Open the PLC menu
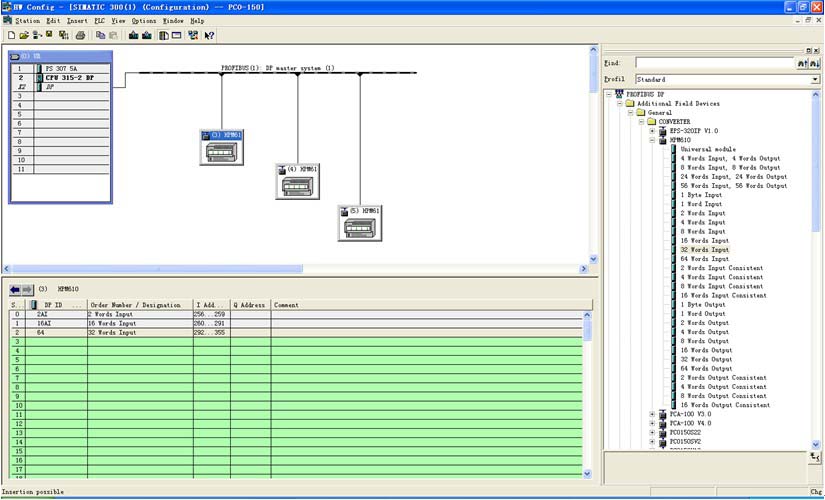Viewport: 825px width, 500px height. [99, 20]
